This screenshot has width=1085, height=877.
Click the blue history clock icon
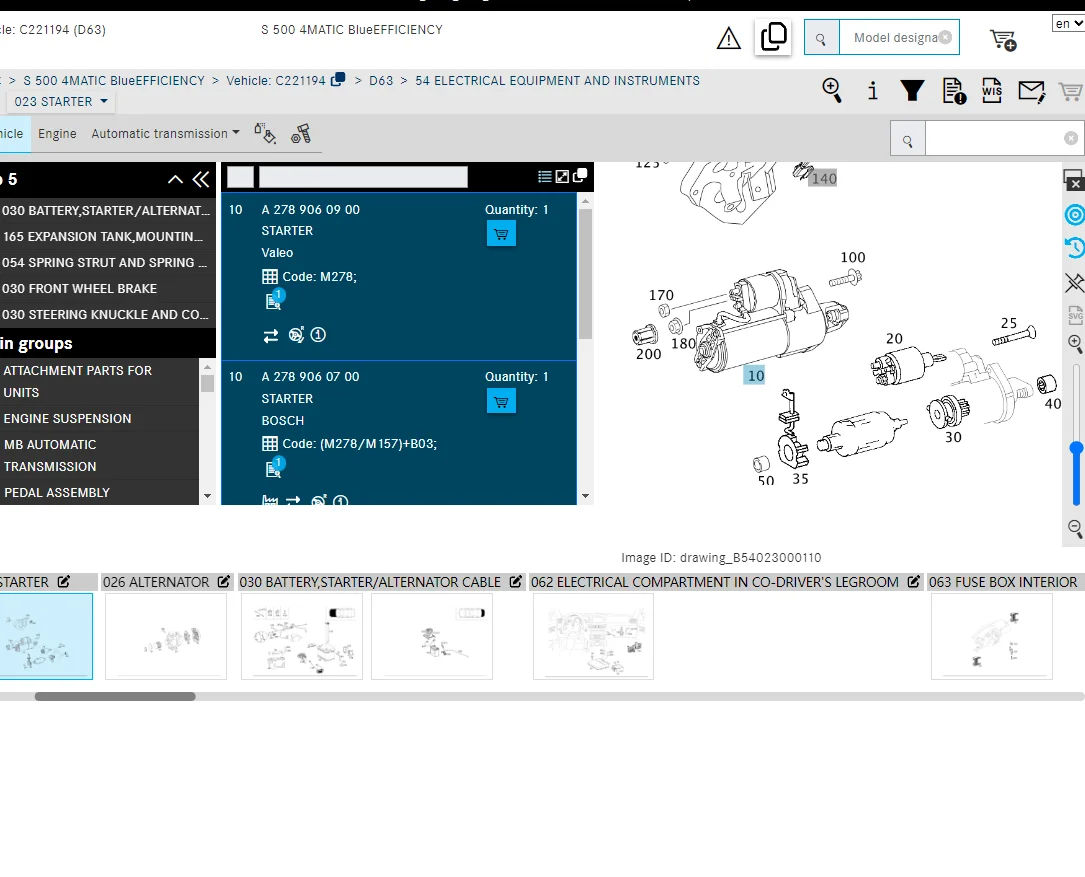point(1075,248)
